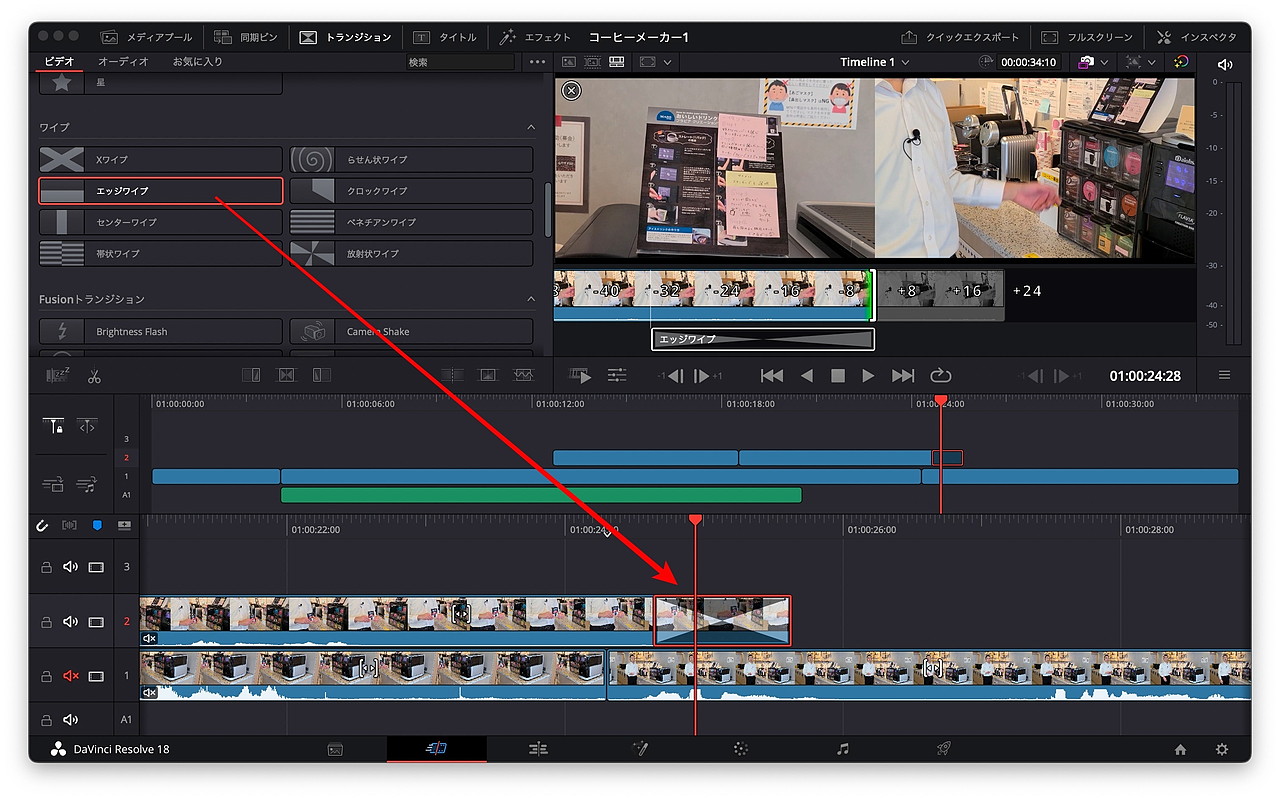
Task: Mute audio of track 2
Action: click(70, 622)
